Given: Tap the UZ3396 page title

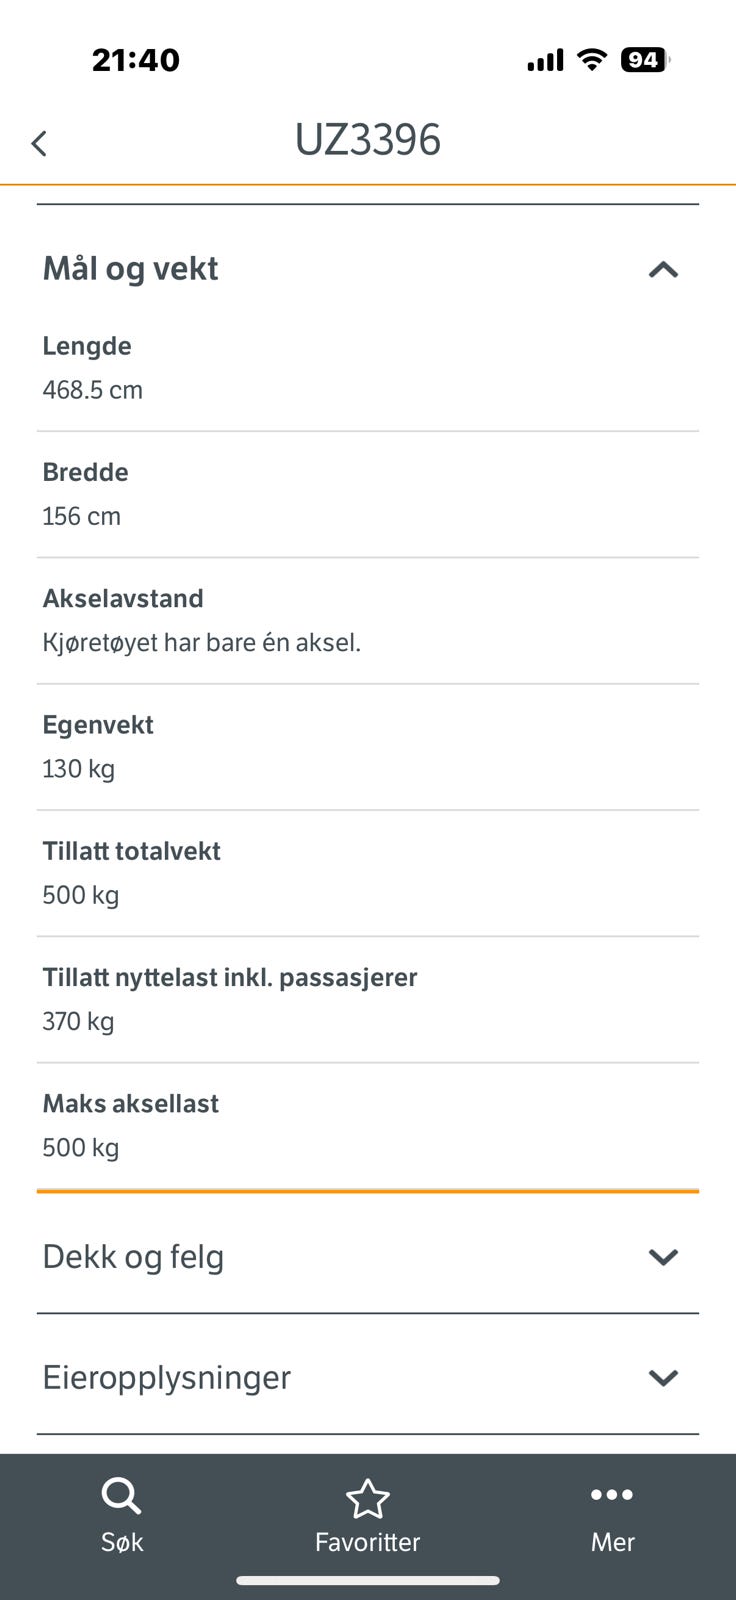Looking at the screenshot, I should pyautogui.click(x=367, y=140).
